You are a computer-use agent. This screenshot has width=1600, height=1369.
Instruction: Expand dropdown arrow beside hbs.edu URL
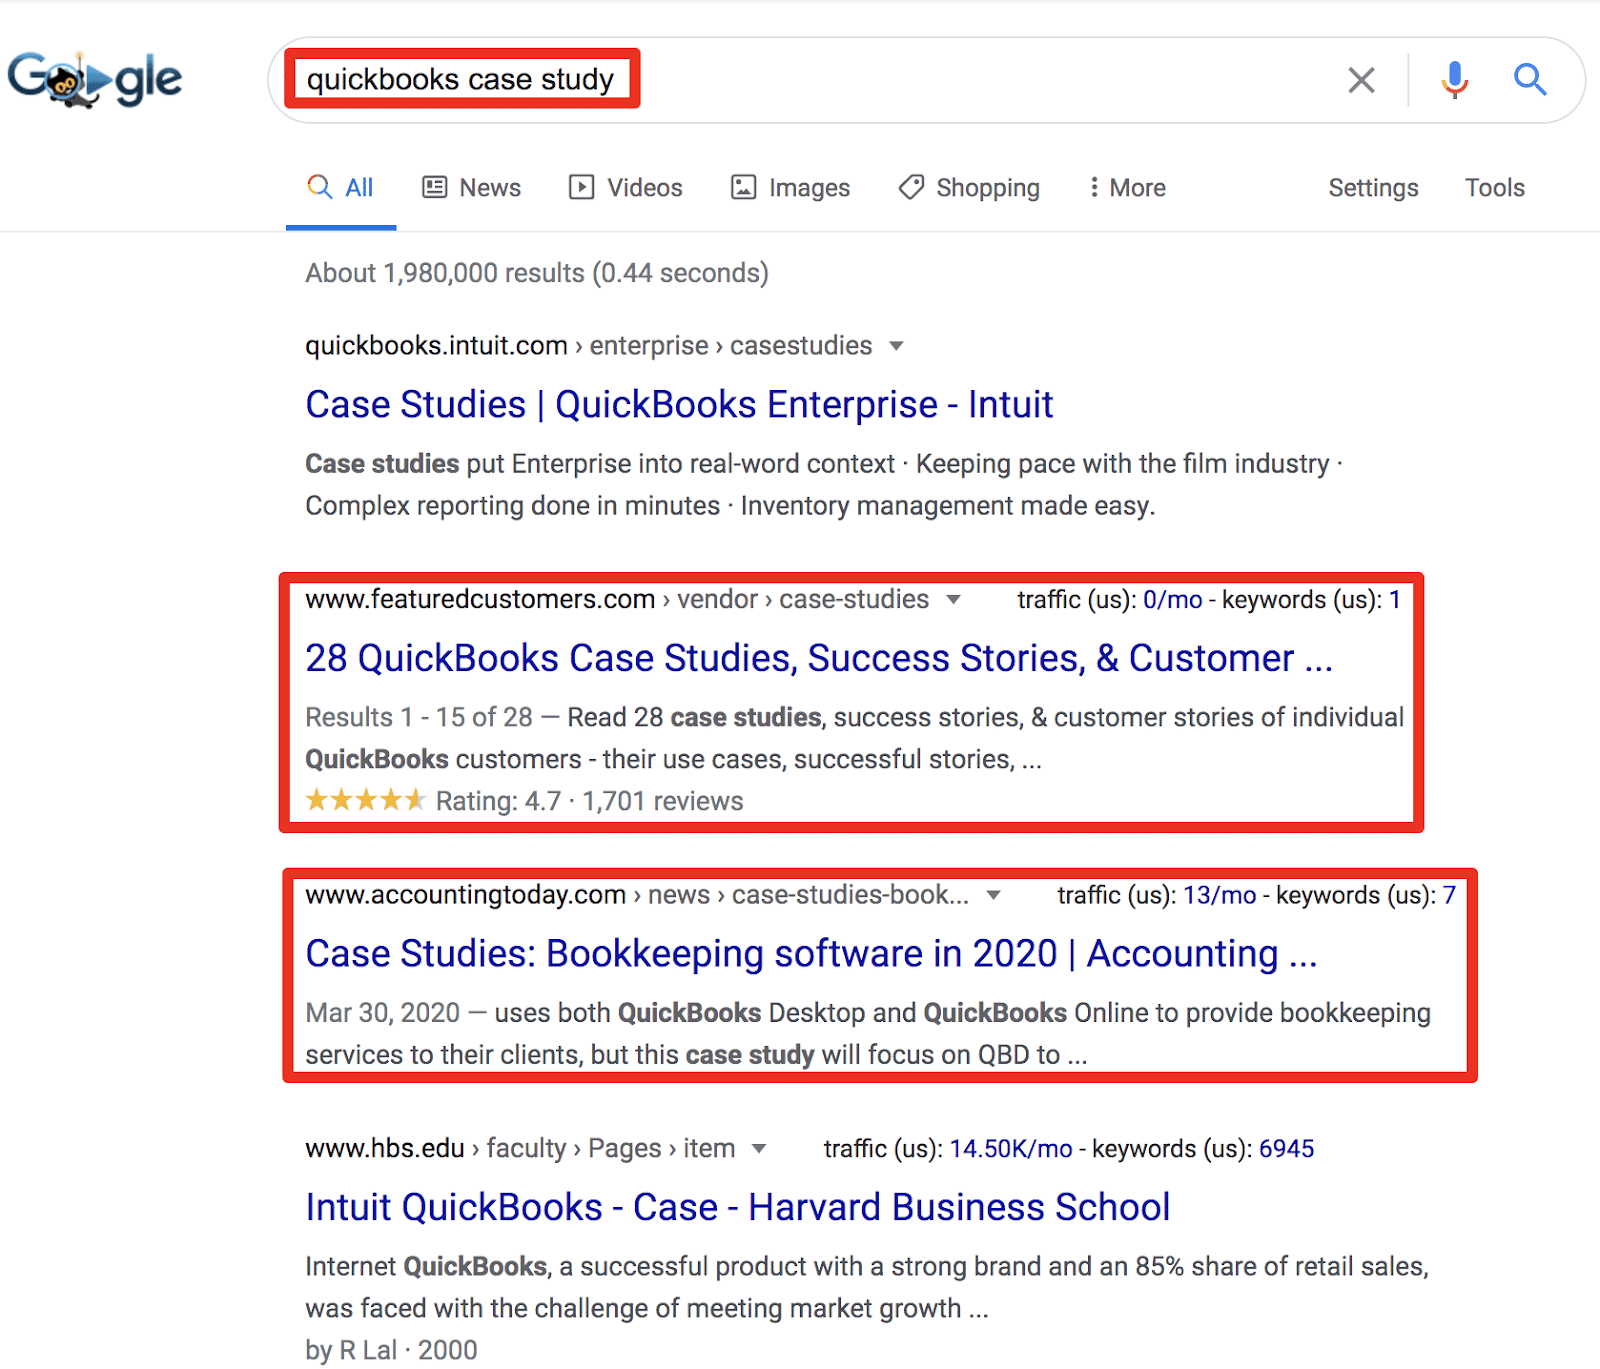point(760,1149)
